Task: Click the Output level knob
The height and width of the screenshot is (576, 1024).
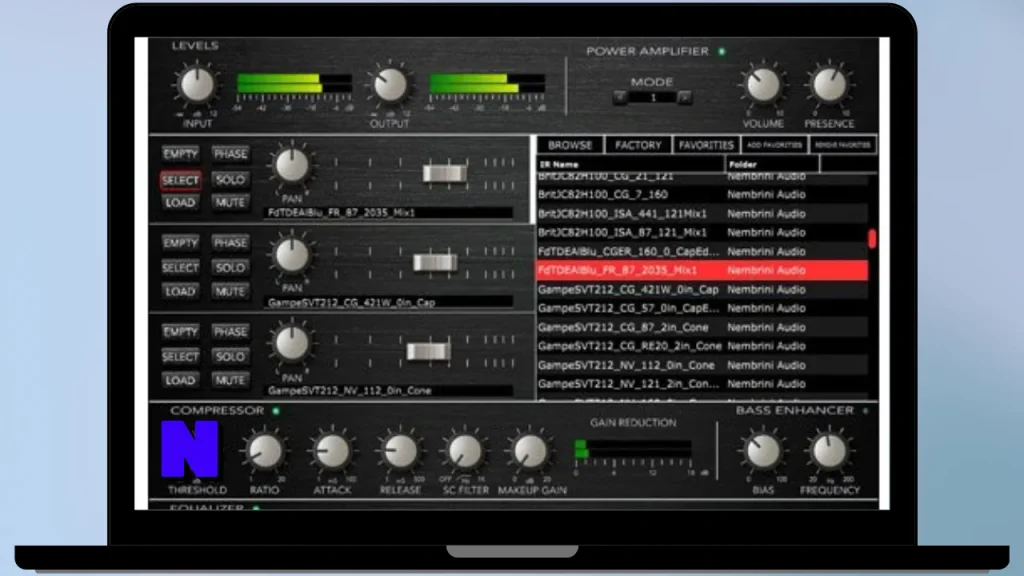Action: click(x=389, y=85)
